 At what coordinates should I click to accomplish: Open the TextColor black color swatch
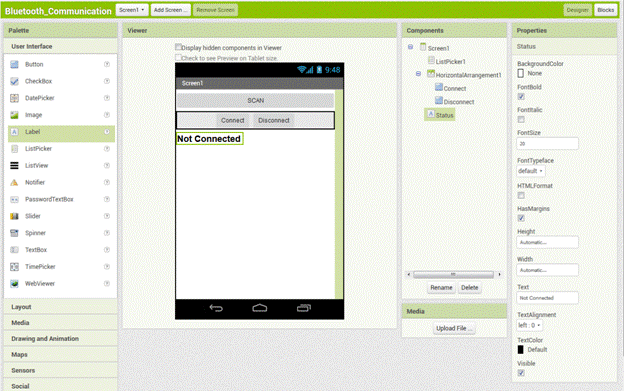521,350
